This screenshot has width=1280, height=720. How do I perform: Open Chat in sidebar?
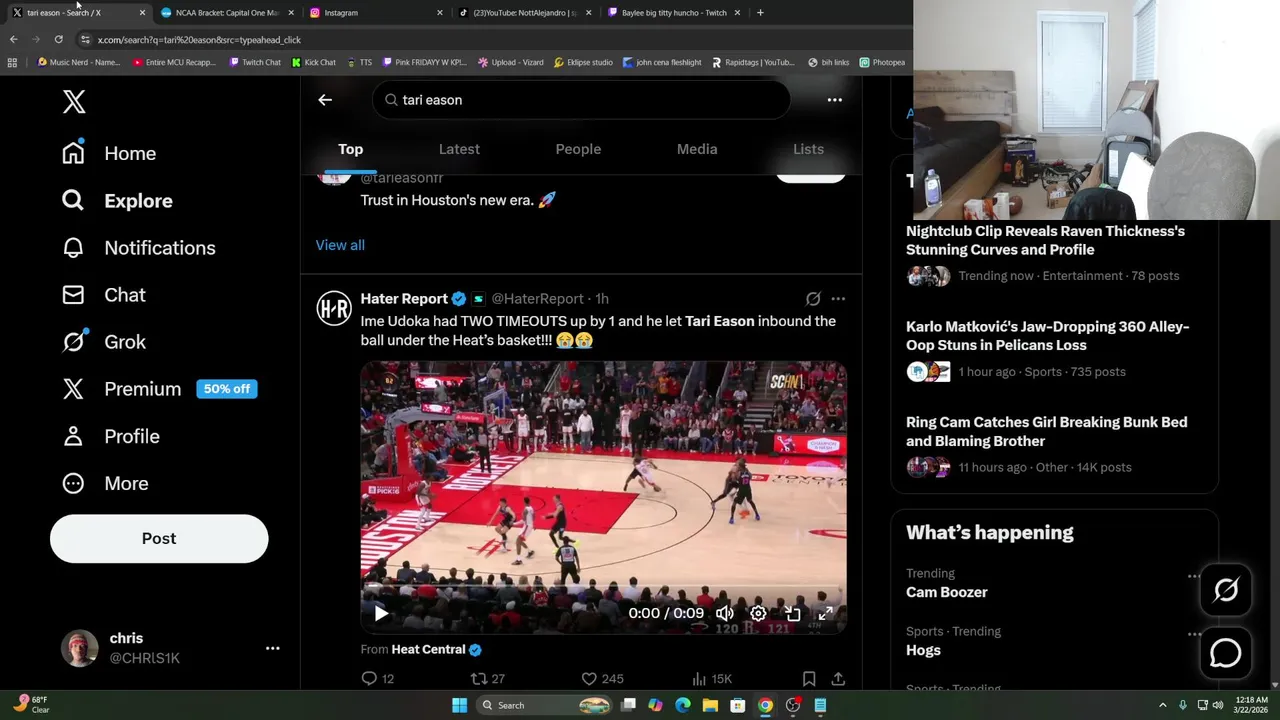103,295
